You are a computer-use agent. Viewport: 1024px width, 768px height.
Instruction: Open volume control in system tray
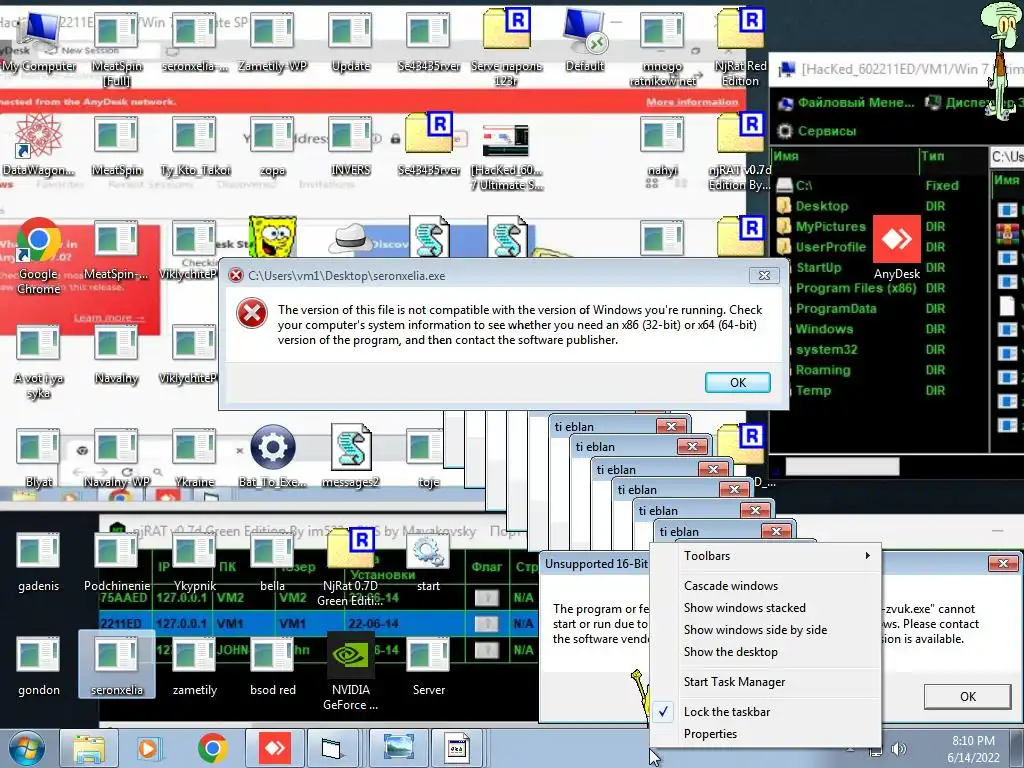tap(900, 749)
